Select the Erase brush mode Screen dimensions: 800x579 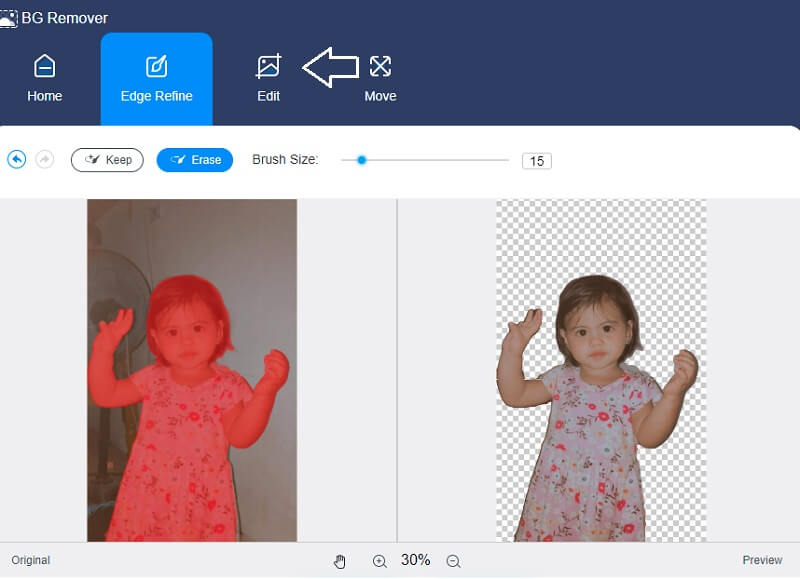(x=194, y=160)
